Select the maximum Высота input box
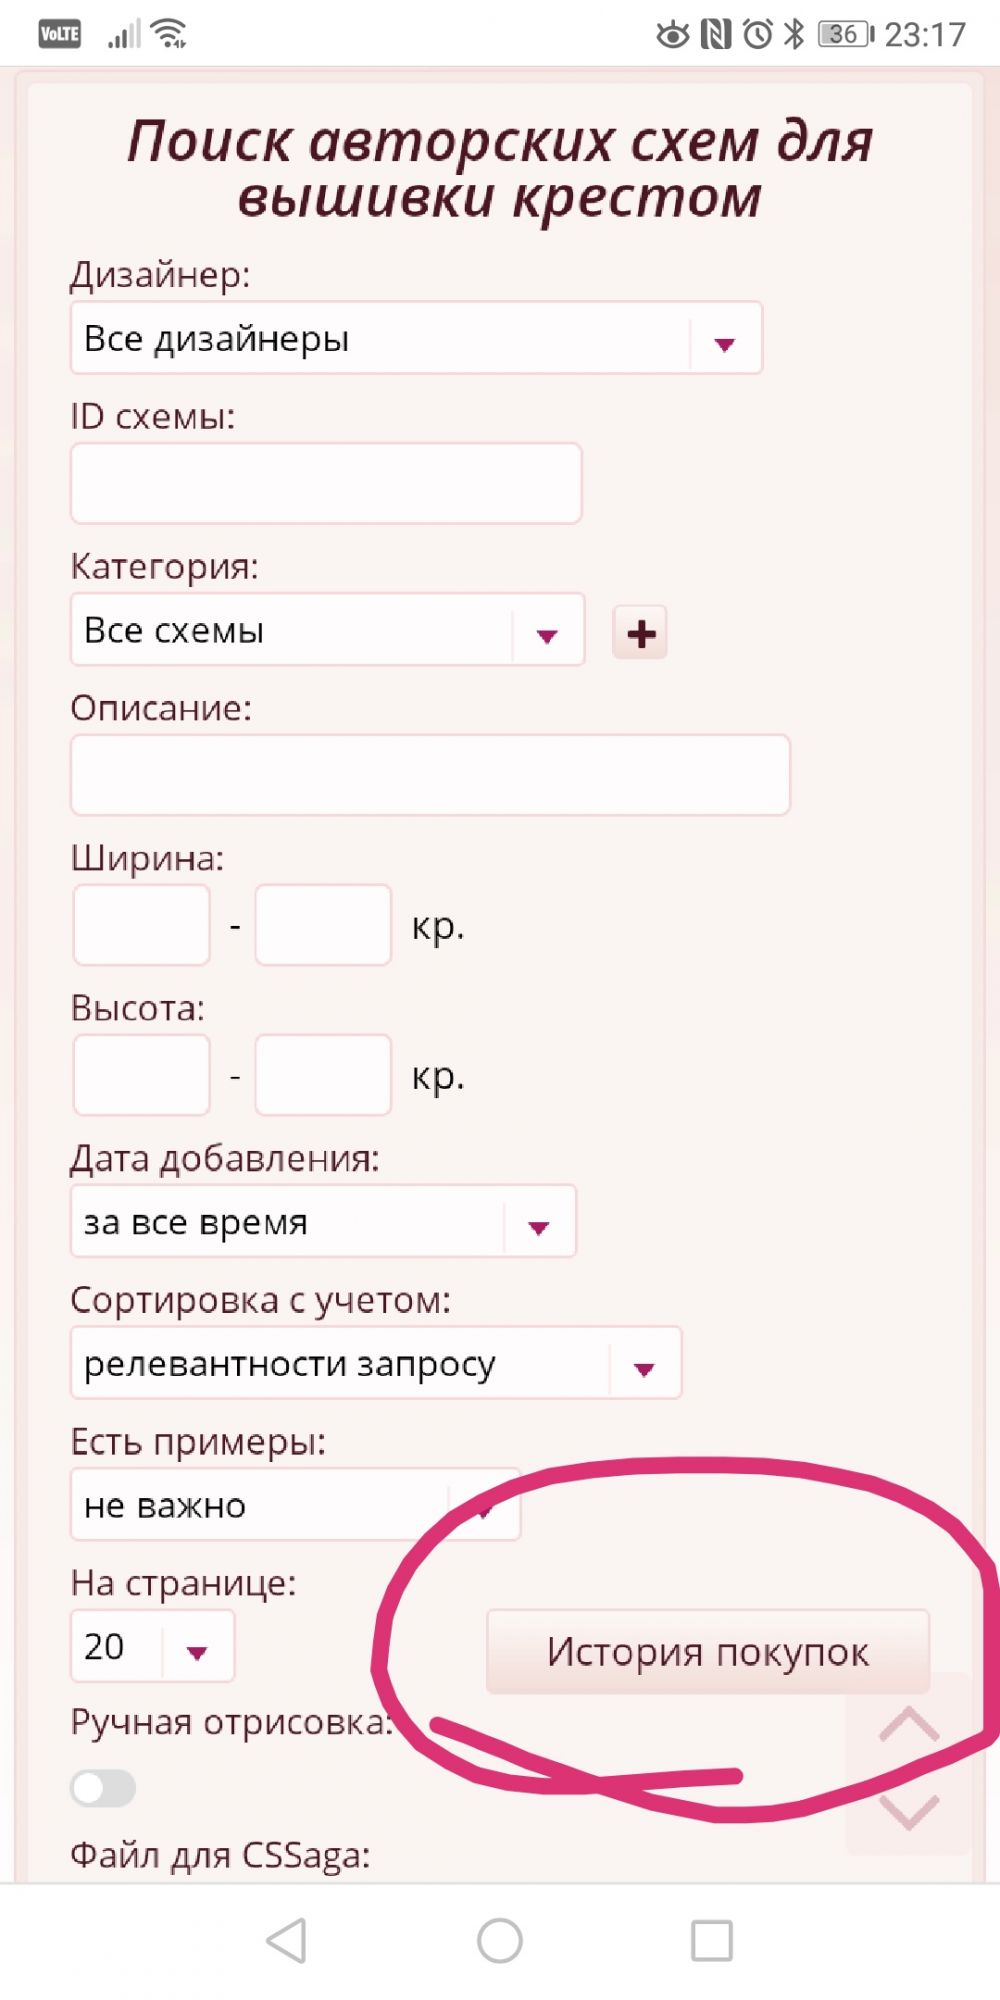The image size is (1000, 2000). (323, 1075)
